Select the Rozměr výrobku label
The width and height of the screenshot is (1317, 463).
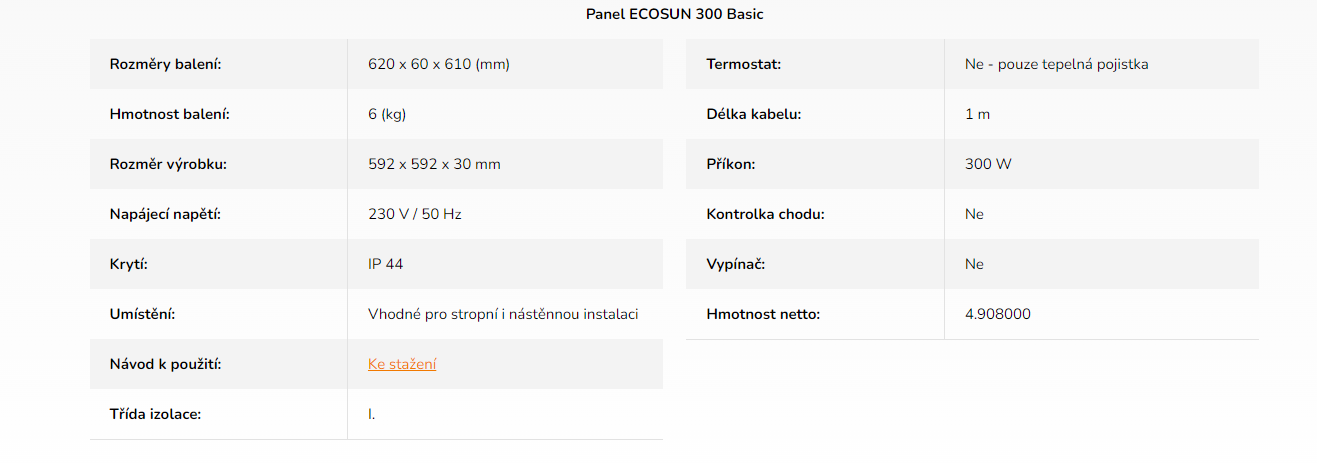point(168,164)
